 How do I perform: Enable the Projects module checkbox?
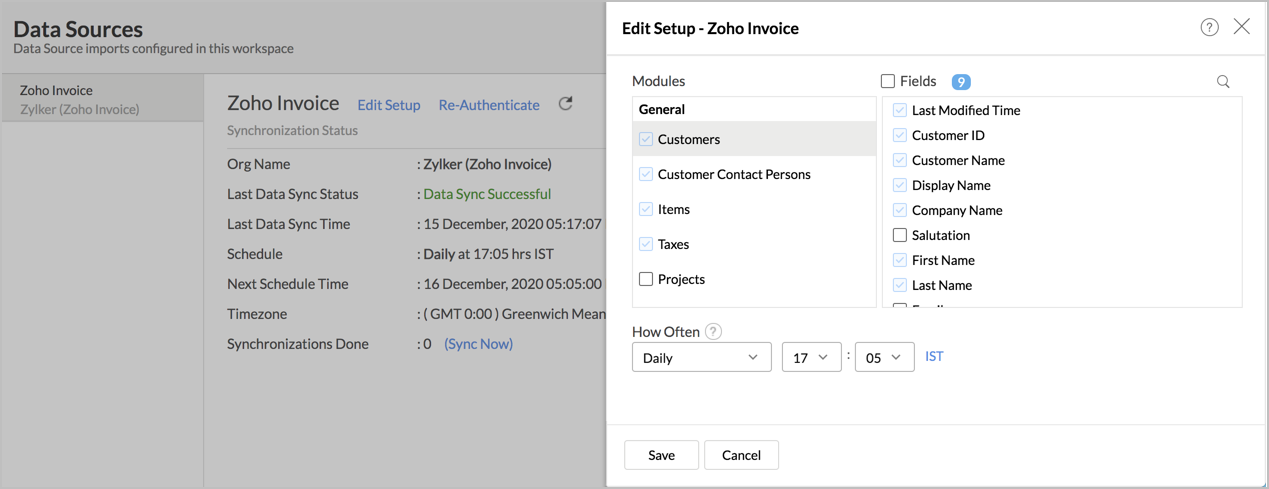(646, 279)
